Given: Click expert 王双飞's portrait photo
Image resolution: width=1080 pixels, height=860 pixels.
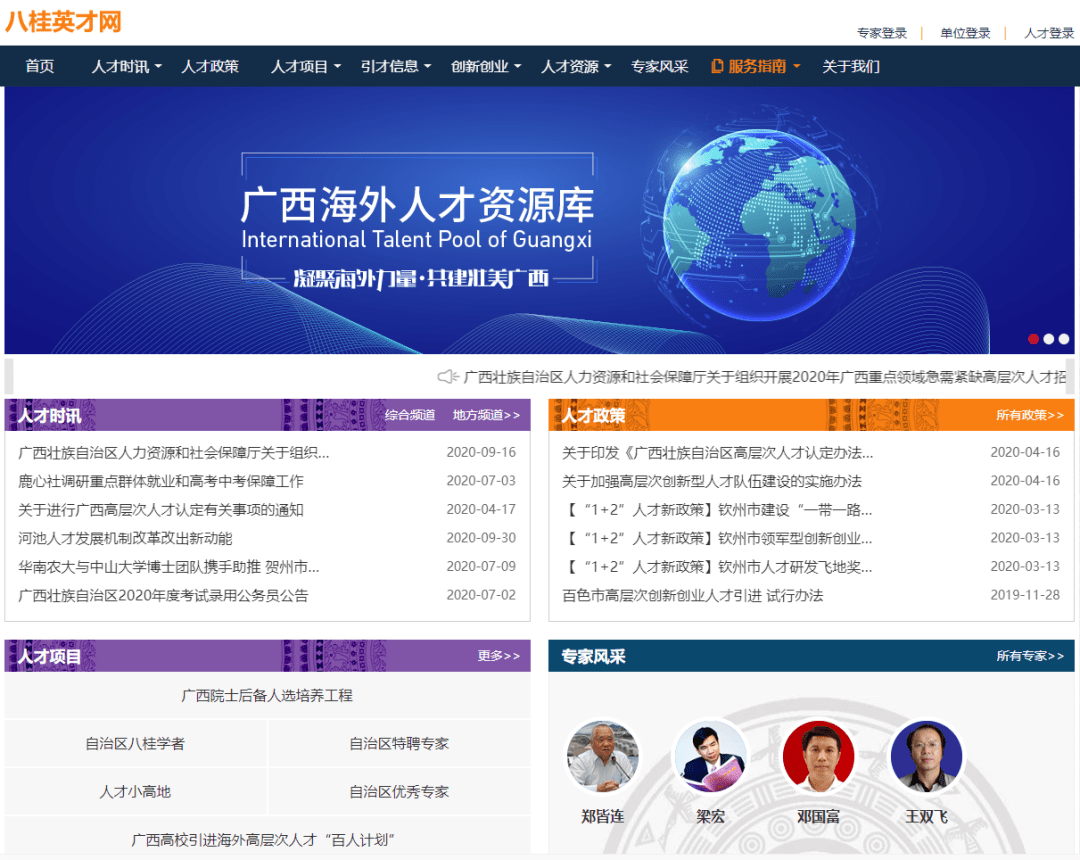Looking at the screenshot, I should click(x=926, y=756).
